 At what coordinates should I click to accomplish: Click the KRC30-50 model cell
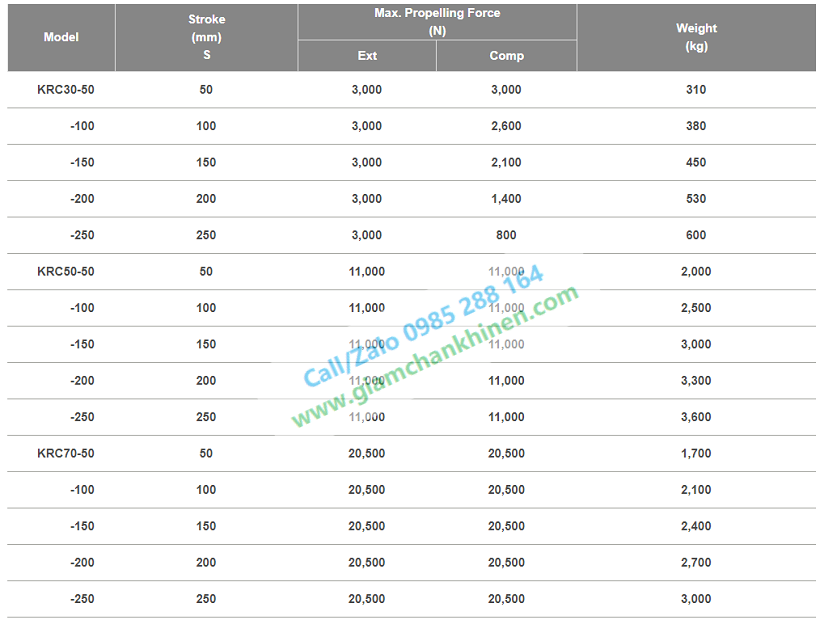coord(66,89)
